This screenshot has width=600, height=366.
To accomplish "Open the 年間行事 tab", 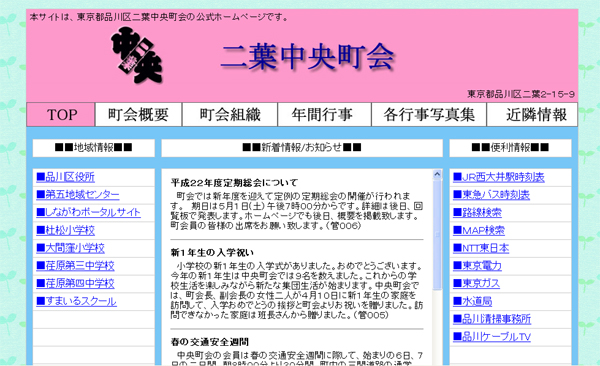I will tap(324, 114).
